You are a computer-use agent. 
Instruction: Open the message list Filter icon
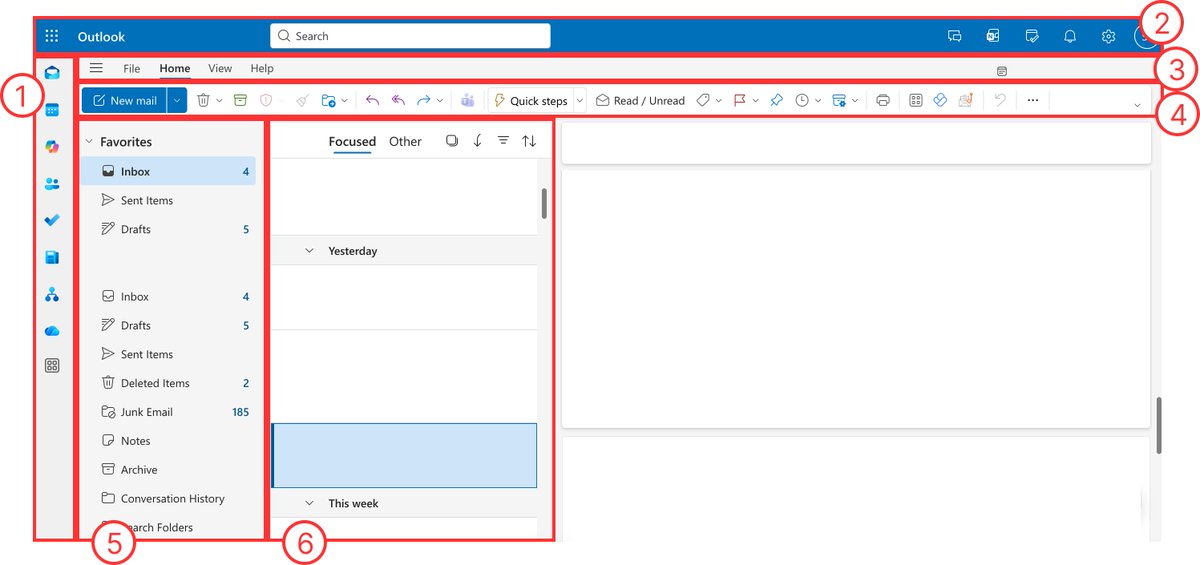pyautogui.click(x=503, y=141)
